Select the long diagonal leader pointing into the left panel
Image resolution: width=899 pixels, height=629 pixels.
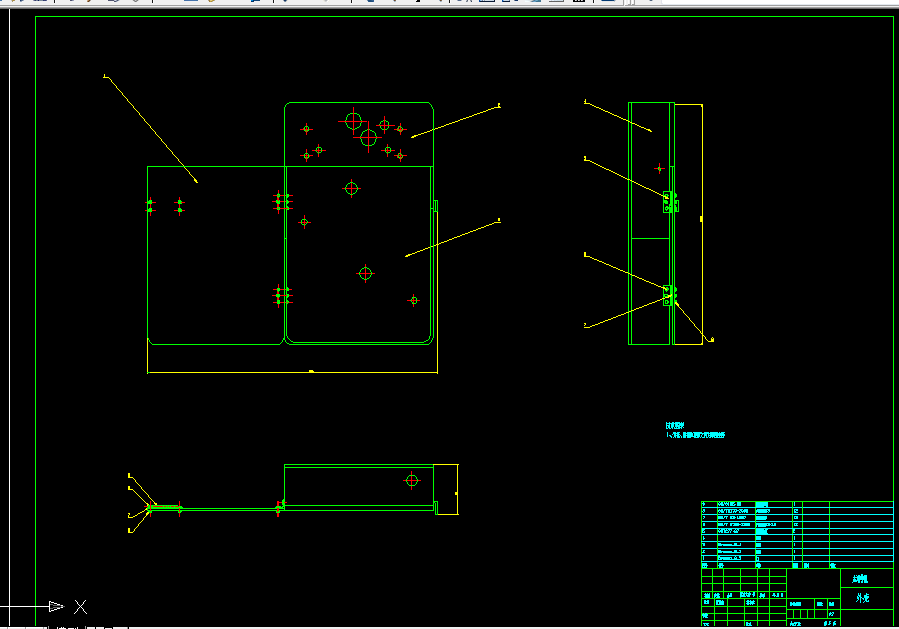click(x=151, y=129)
